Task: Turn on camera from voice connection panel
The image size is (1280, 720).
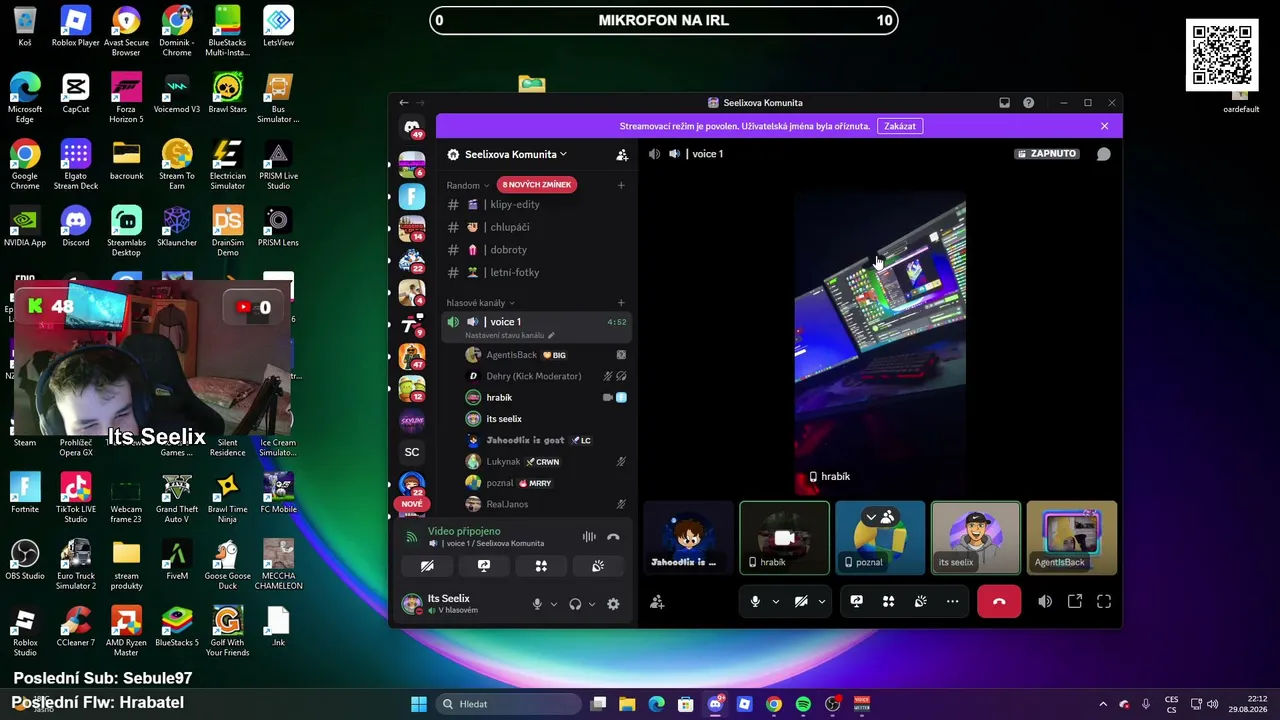Action: click(x=427, y=566)
